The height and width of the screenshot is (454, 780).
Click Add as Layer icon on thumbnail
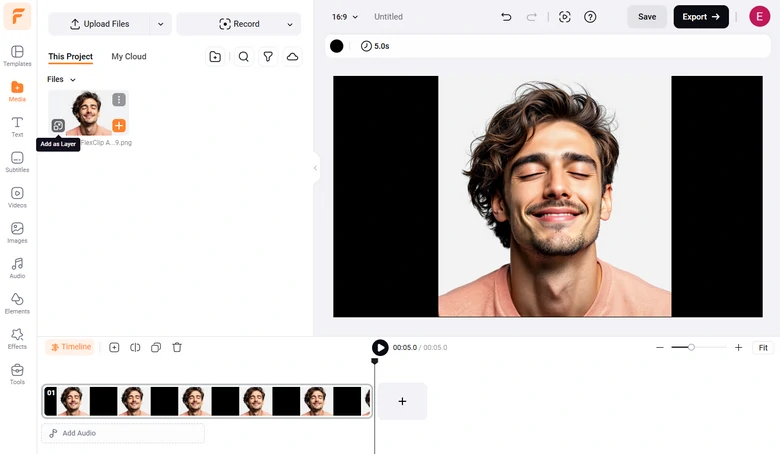58,125
